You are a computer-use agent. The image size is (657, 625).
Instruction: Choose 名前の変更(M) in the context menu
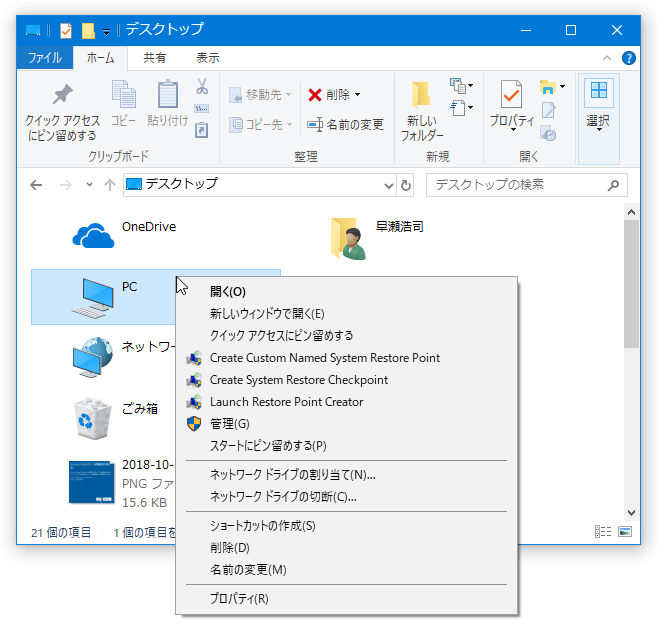[x=346, y=570]
